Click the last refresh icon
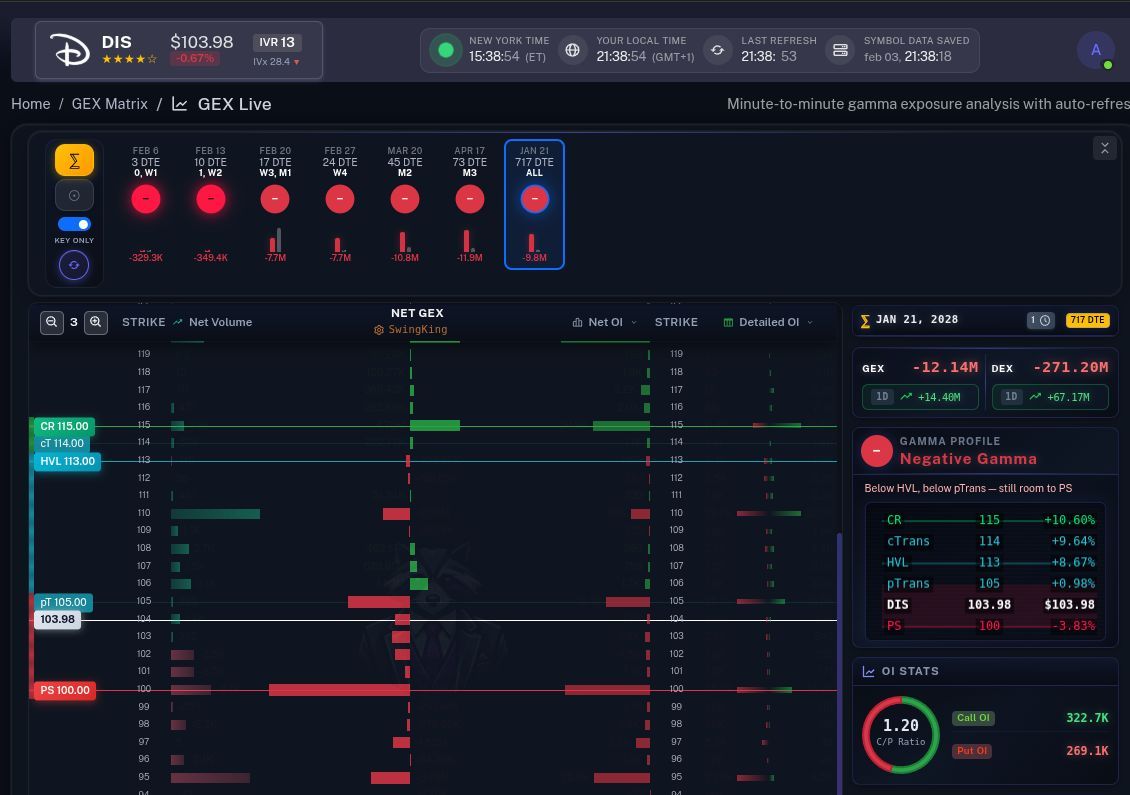Screen dimensions: 1130x795 click(x=718, y=50)
